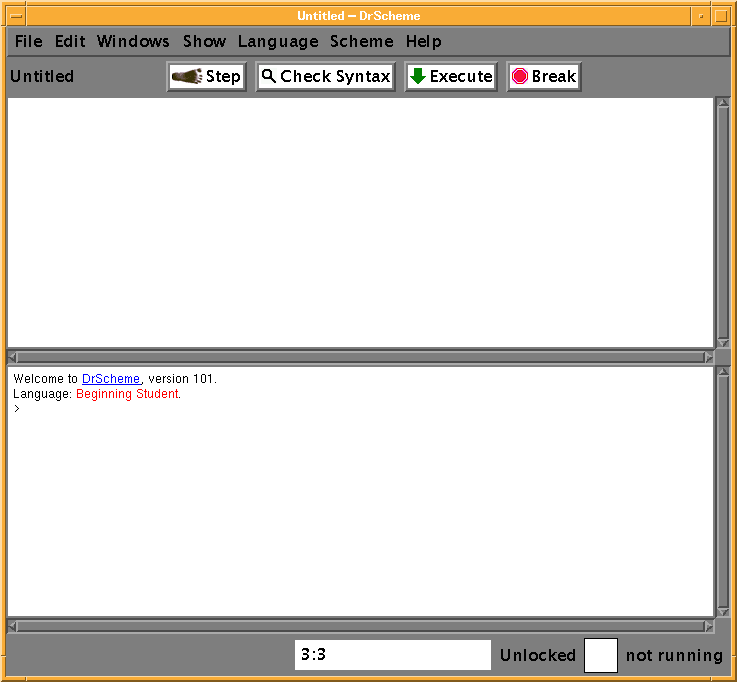The image size is (737, 682).
Task: Click the white garbage collection indicator box
Action: [x=601, y=655]
